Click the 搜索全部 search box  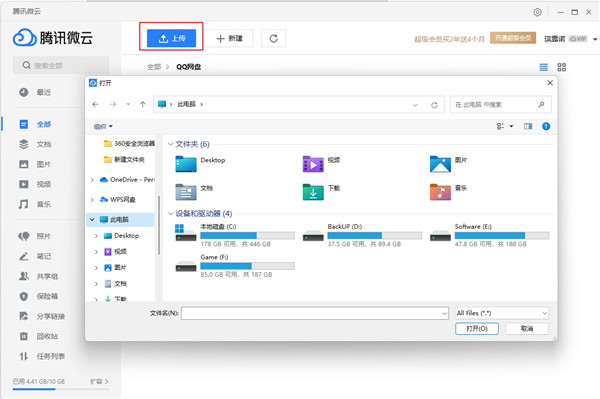point(61,65)
